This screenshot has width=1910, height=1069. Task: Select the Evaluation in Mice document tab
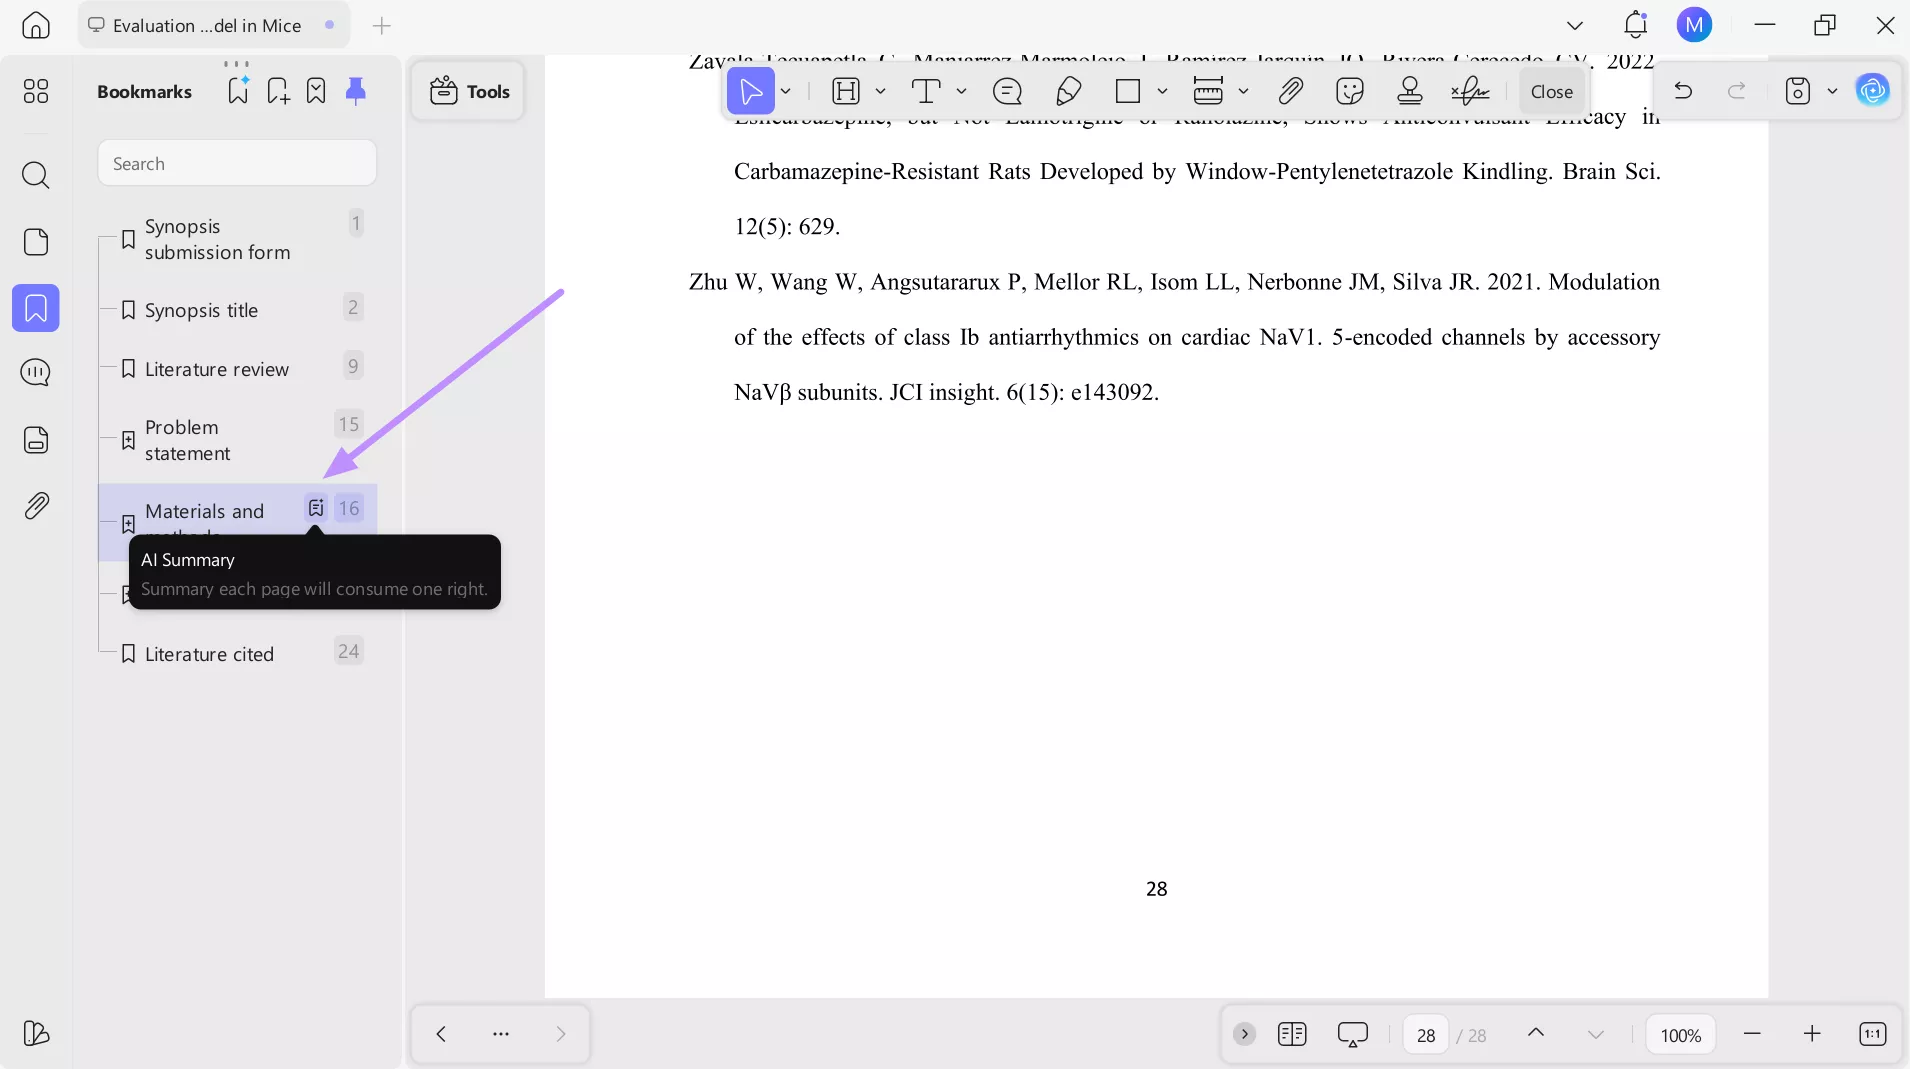[205, 25]
